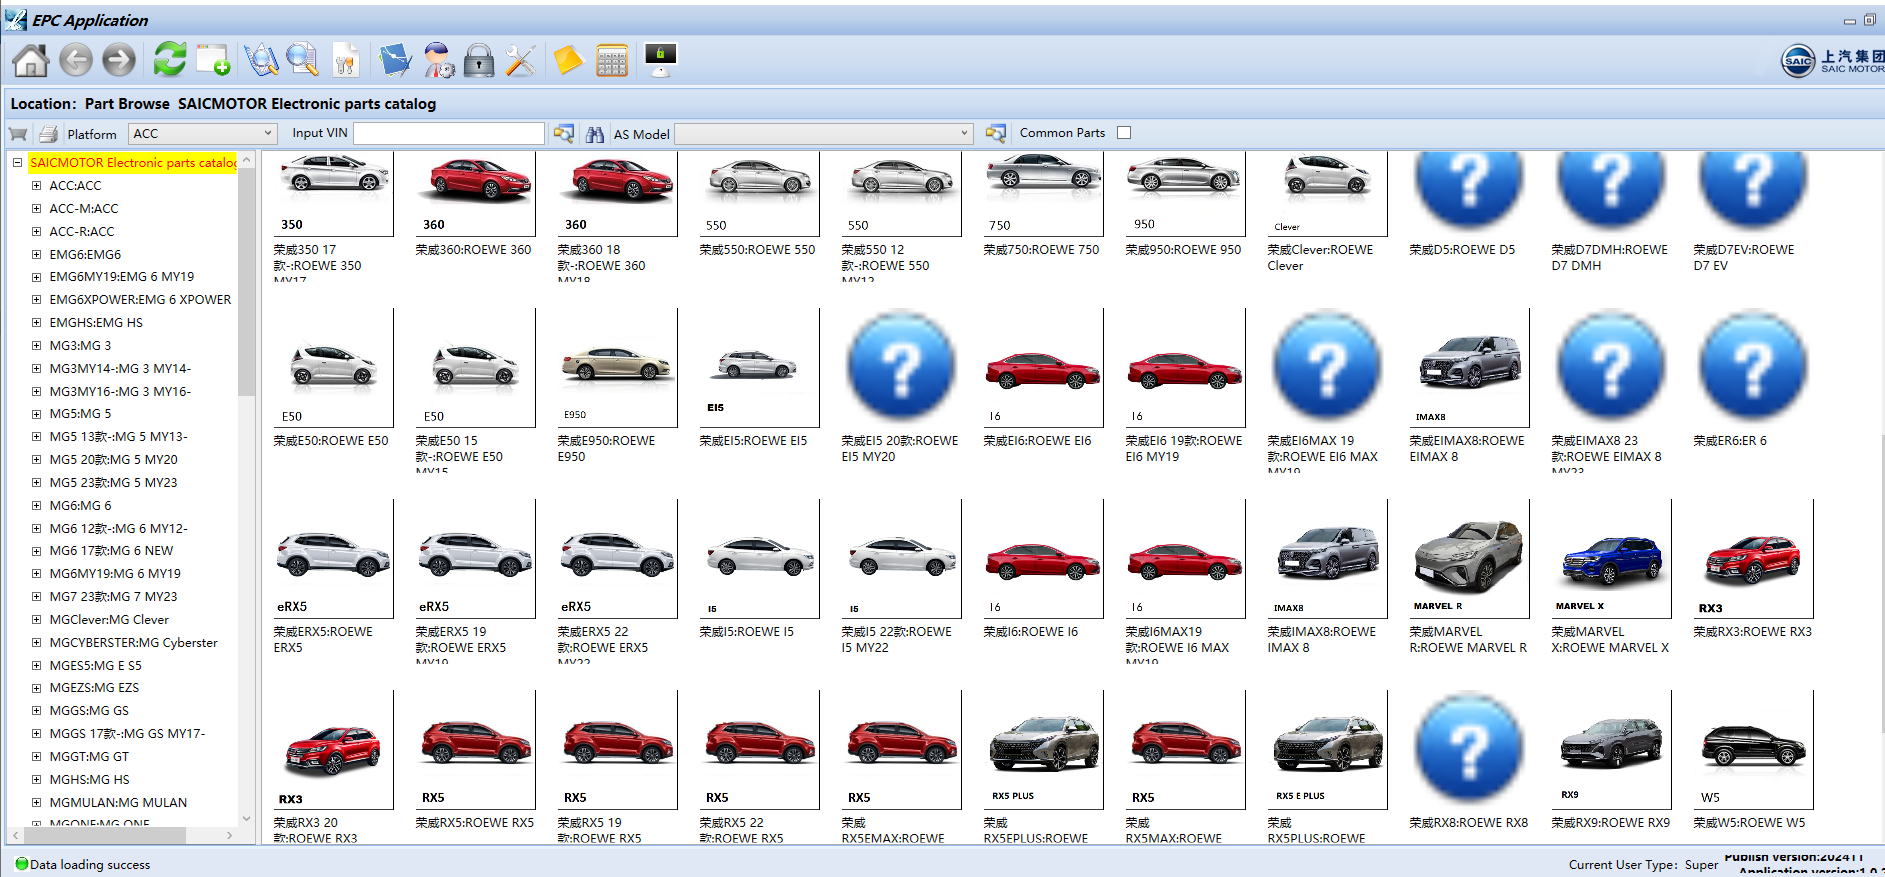Expand the MG5:MG 5 tree node
This screenshot has width=1885, height=877.
[36, 413]
